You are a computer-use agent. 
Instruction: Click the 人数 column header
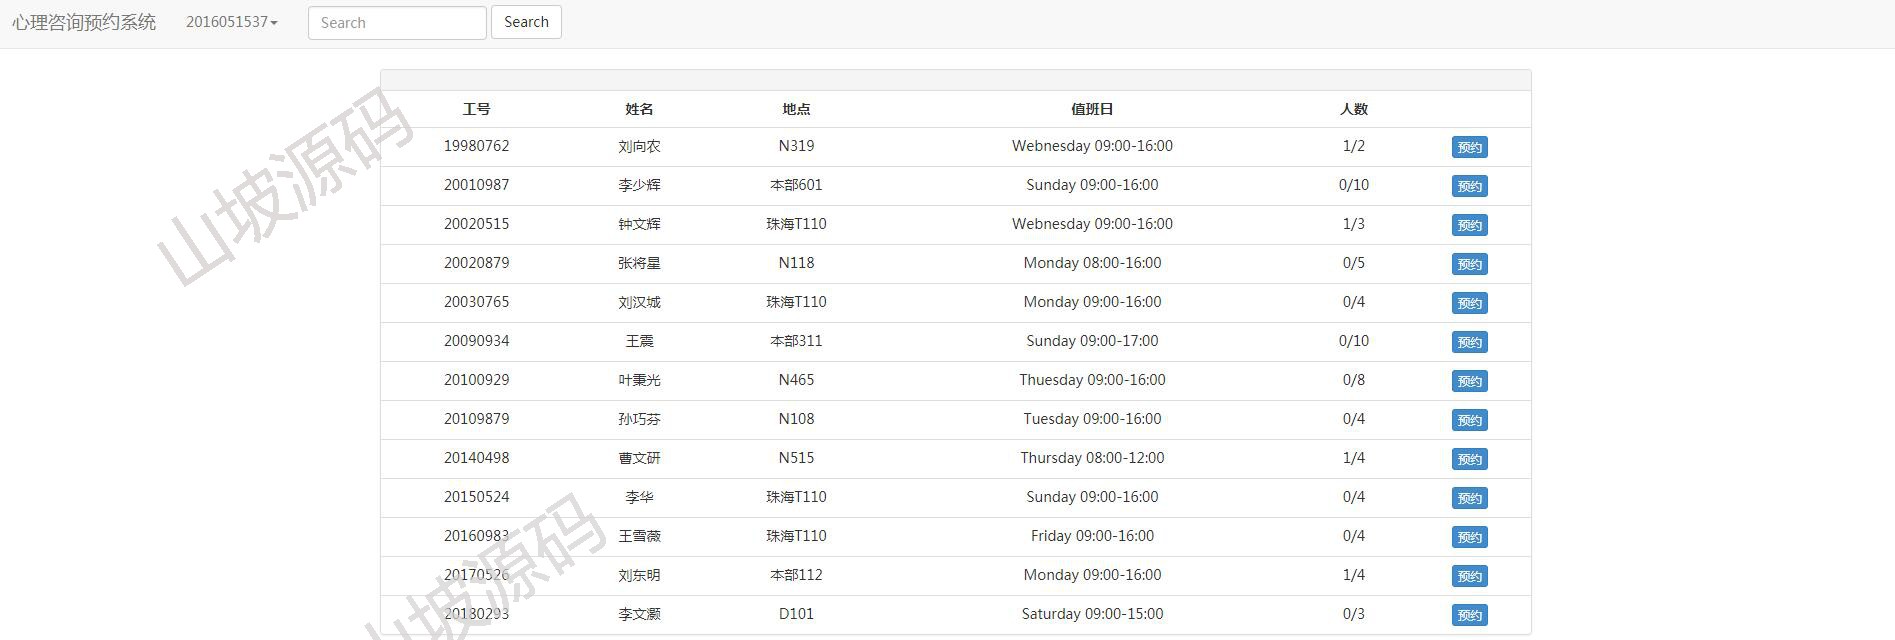pyautogui.click(x=1353, y=109)
